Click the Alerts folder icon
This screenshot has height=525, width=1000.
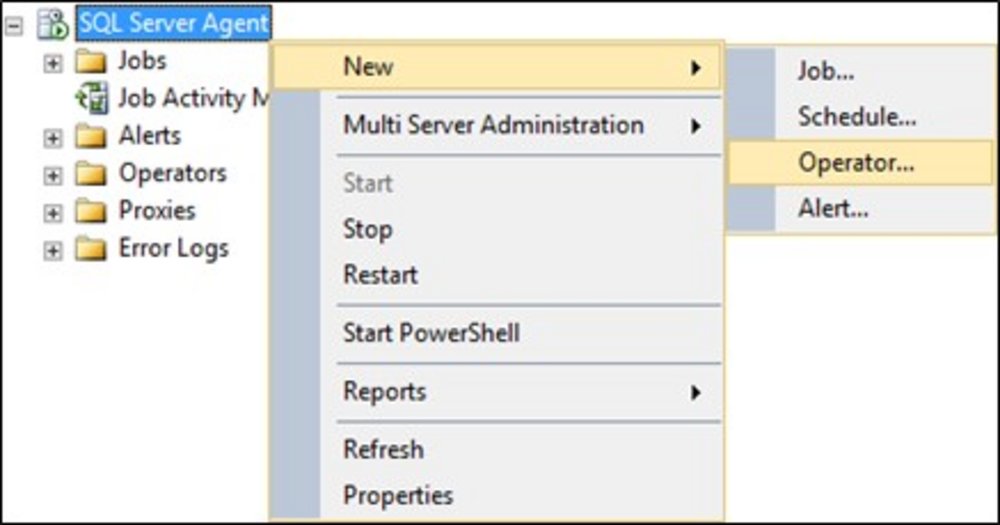click(91, 136)
